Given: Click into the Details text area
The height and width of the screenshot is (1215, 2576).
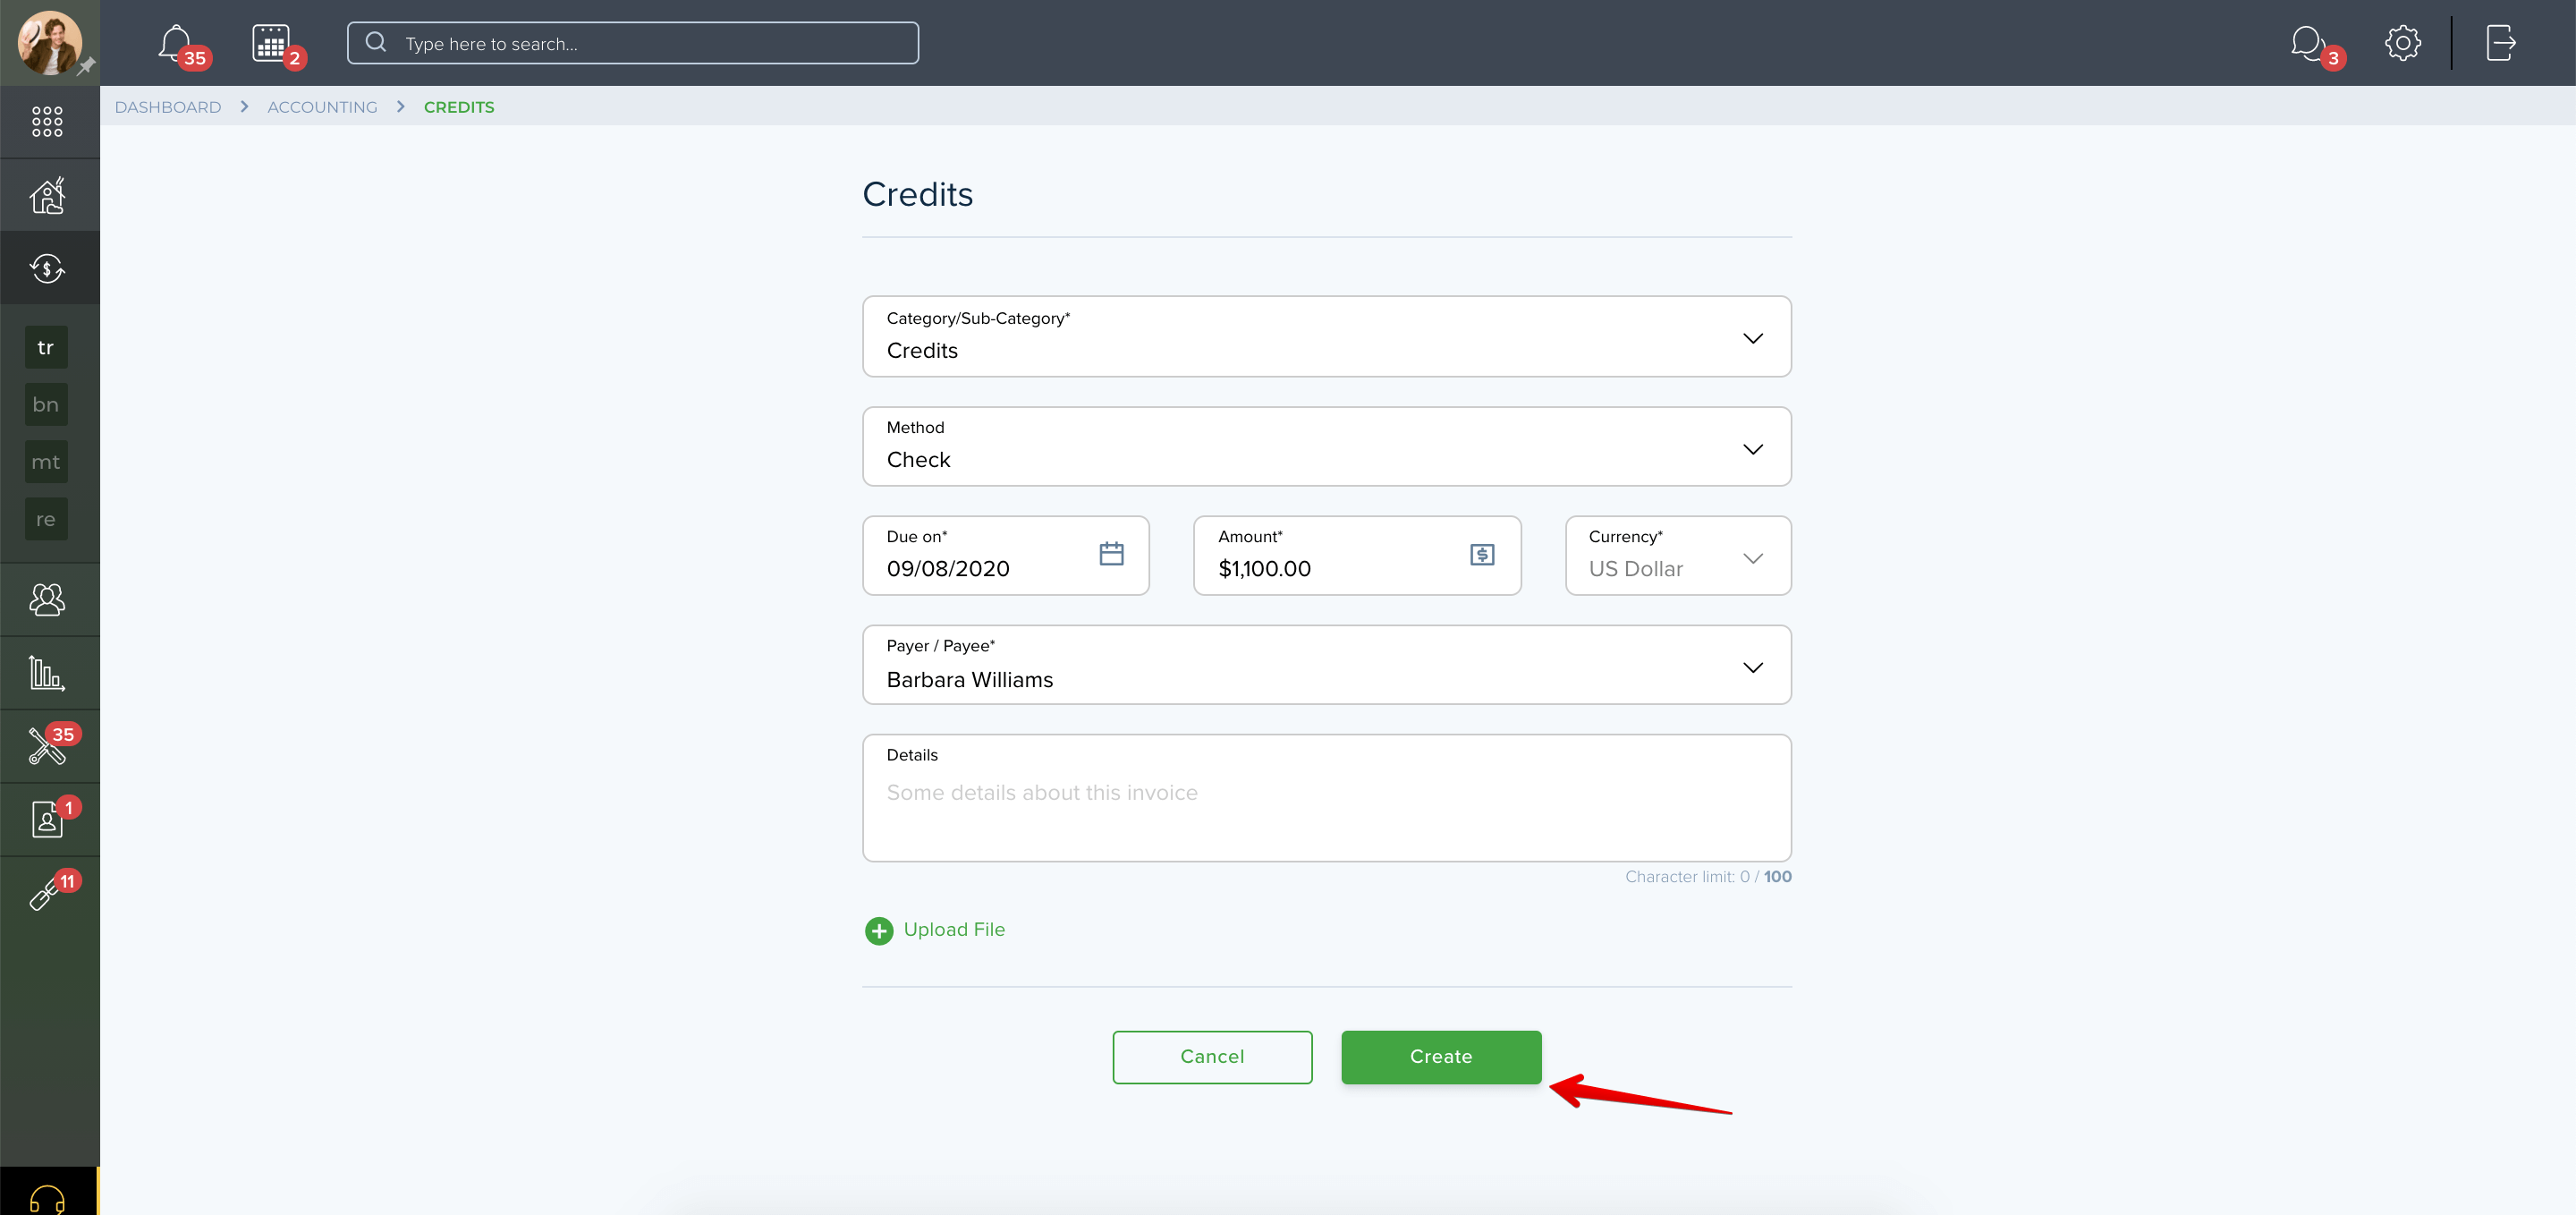Looking at the screenshot, I should coord(1326,798).
